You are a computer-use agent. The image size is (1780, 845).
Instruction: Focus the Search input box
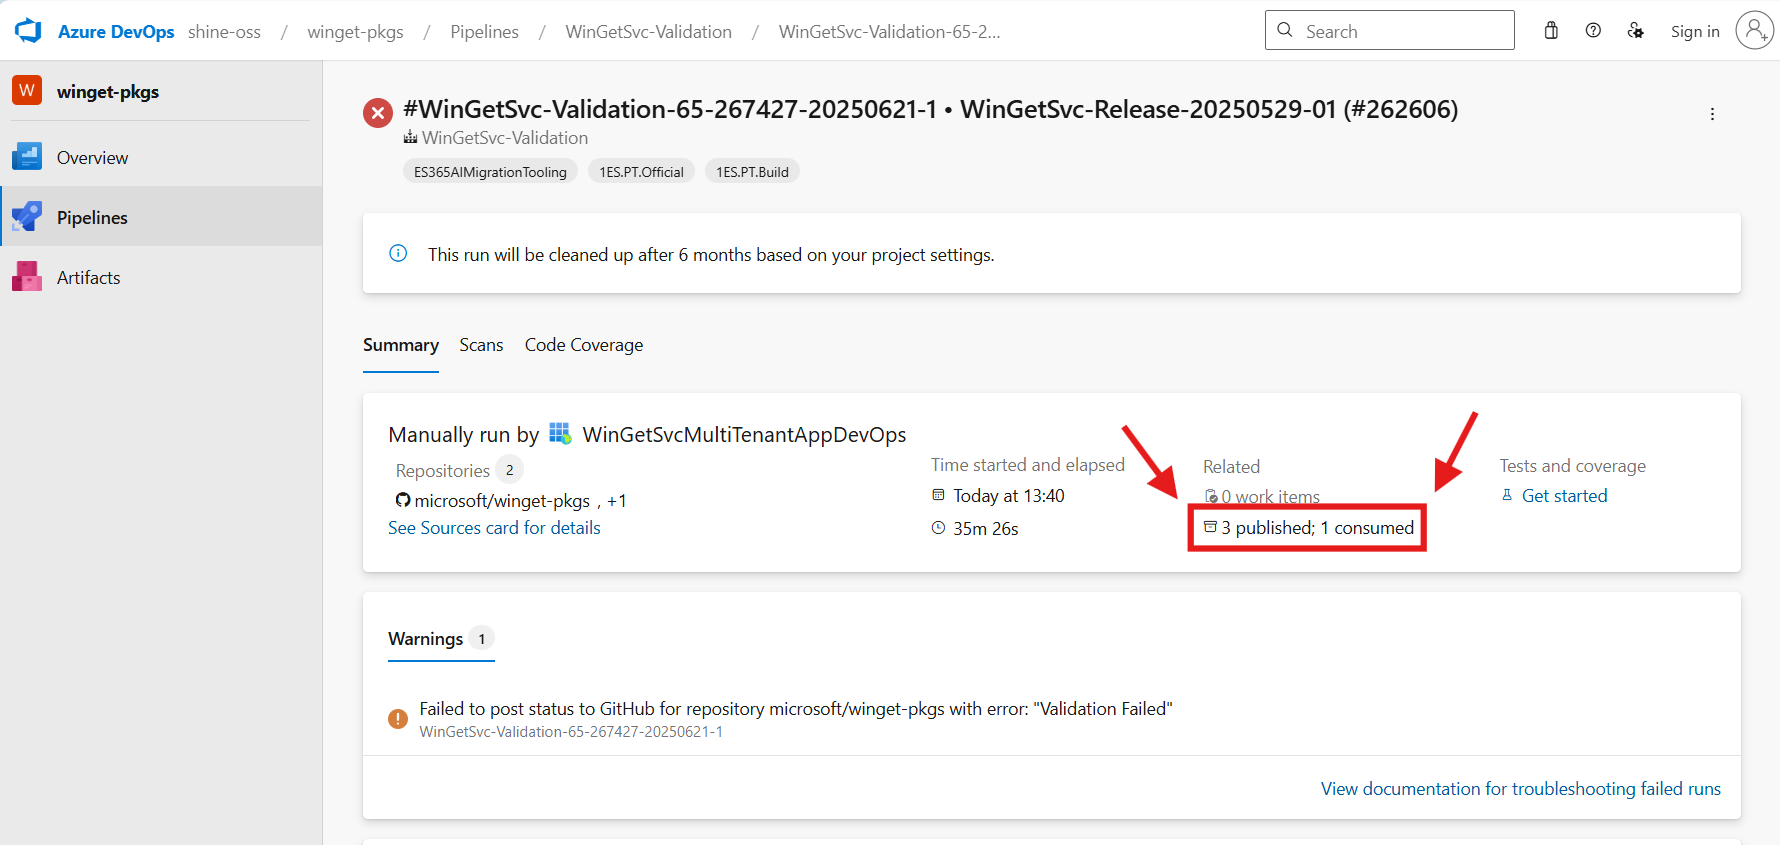(1390, 30)
